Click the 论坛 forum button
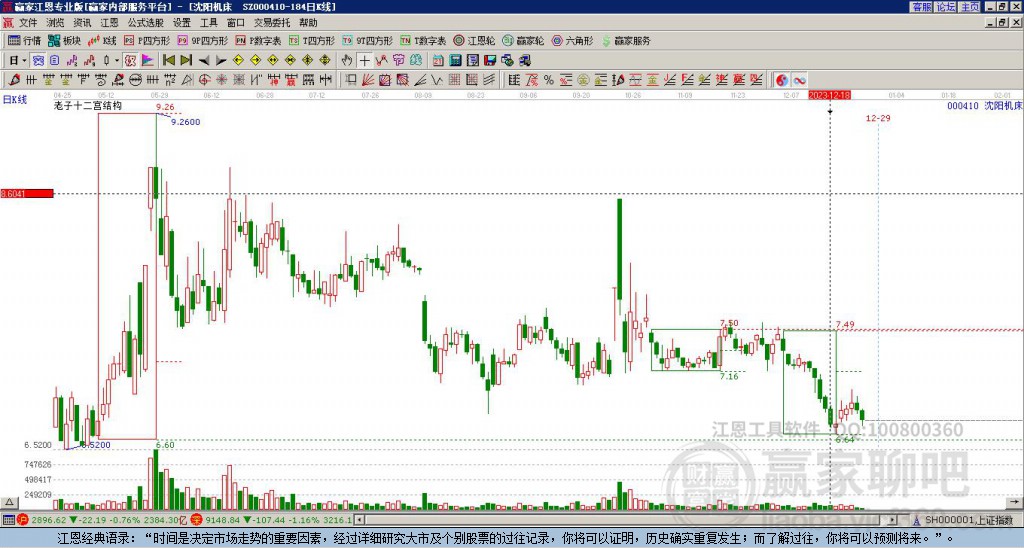The image size is (1024, 548). 946,7
